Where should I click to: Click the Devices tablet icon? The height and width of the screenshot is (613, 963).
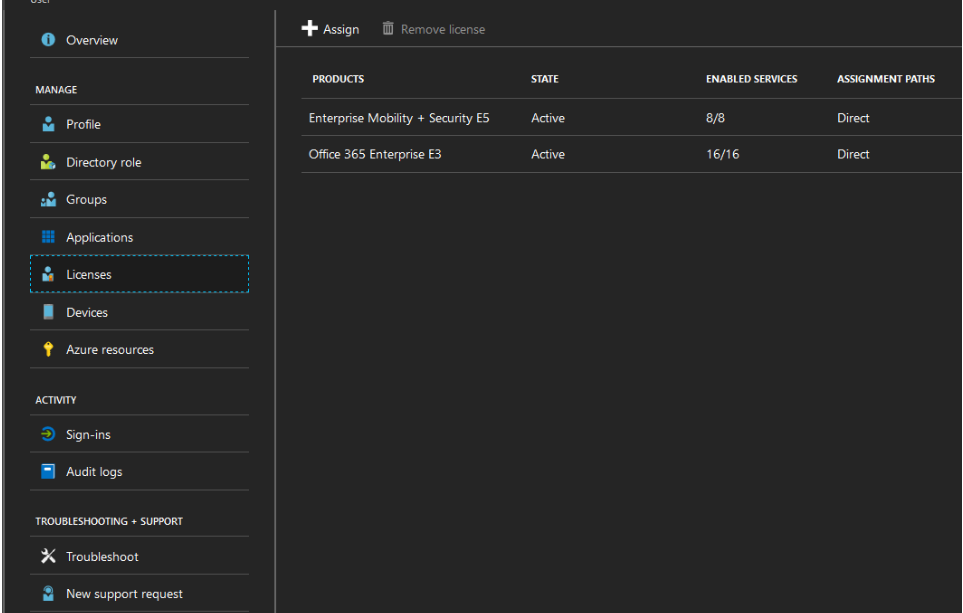(48, 312)
